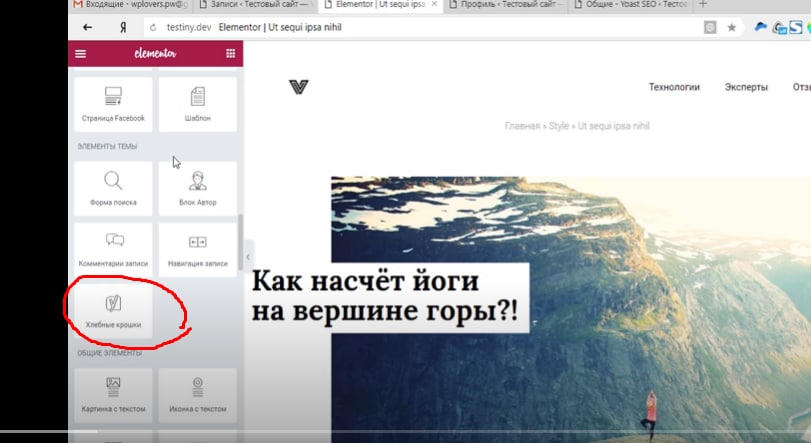Open the Технологии menu item
811x443 pixels.
coord(674,87)
